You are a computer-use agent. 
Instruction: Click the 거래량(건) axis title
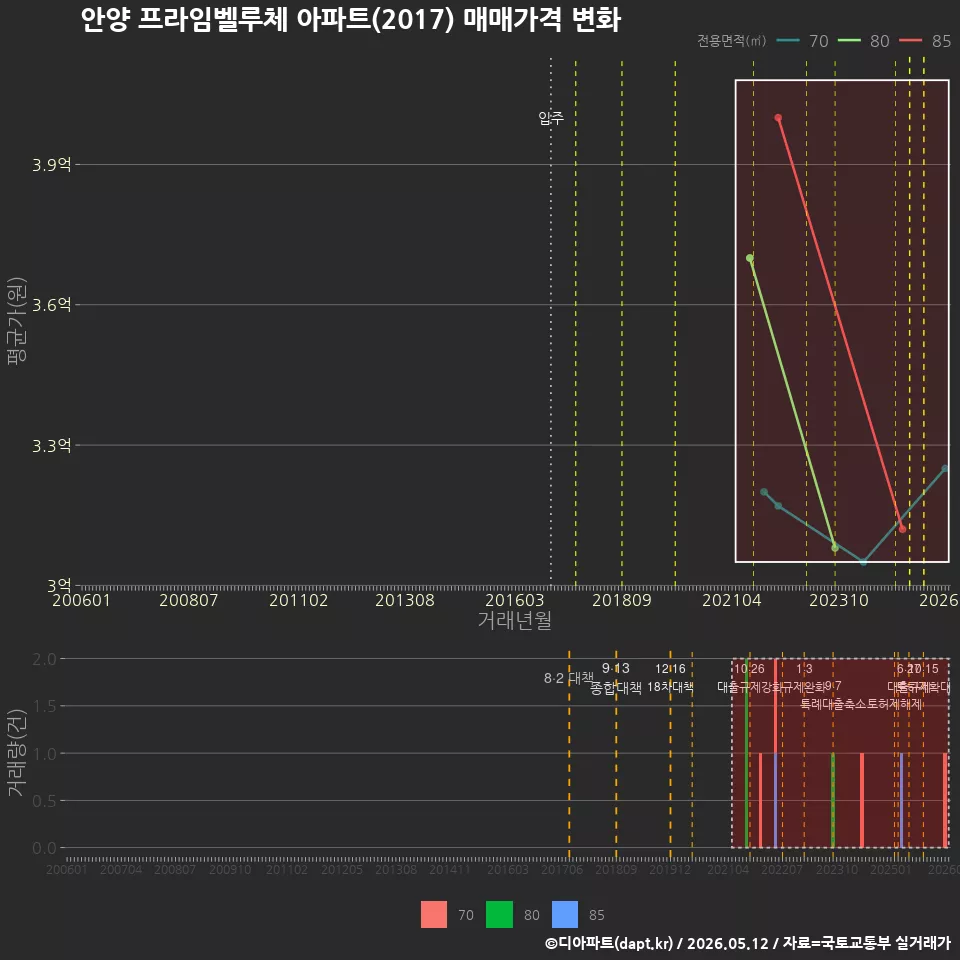tap(17, 753)
